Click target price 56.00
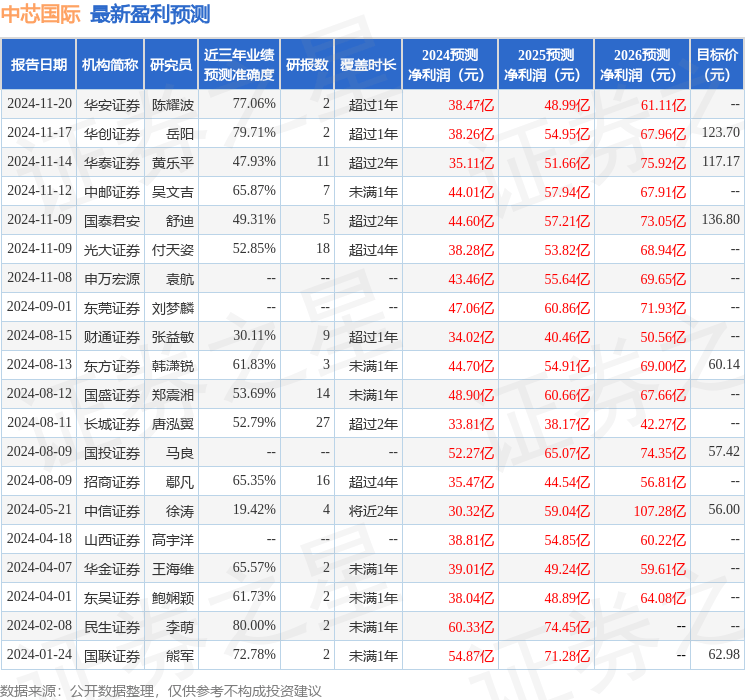The height and width of the screenshot is (700, 745). point(724,509)
